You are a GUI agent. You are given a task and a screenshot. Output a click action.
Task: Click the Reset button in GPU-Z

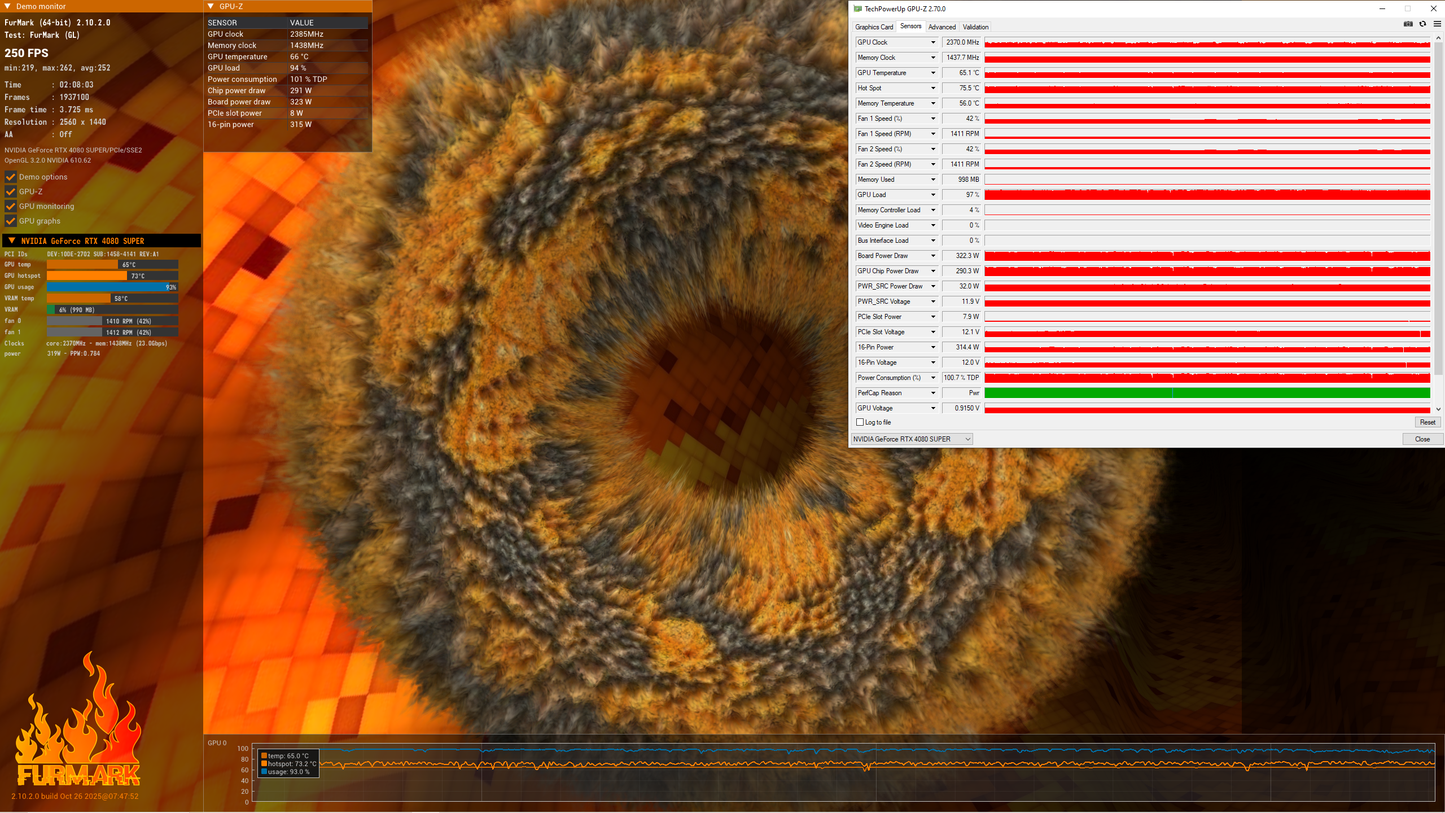click(1427, 422)
